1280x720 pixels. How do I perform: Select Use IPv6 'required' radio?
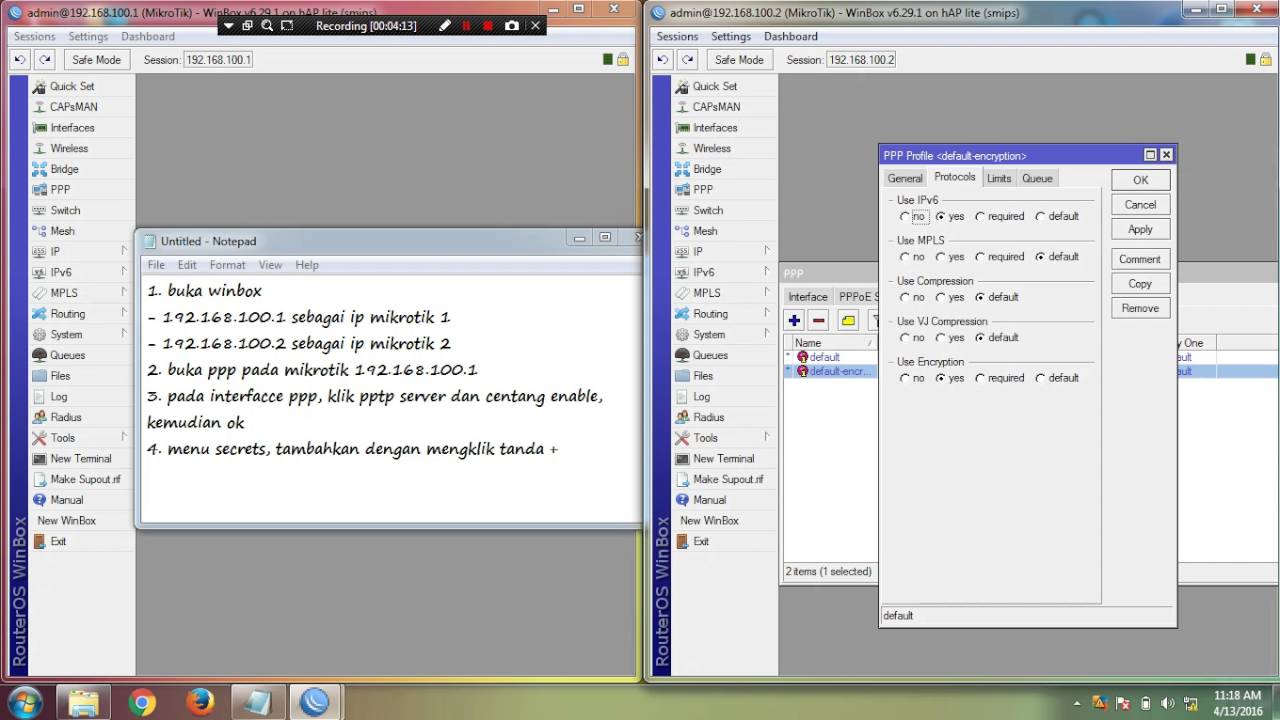980,217
